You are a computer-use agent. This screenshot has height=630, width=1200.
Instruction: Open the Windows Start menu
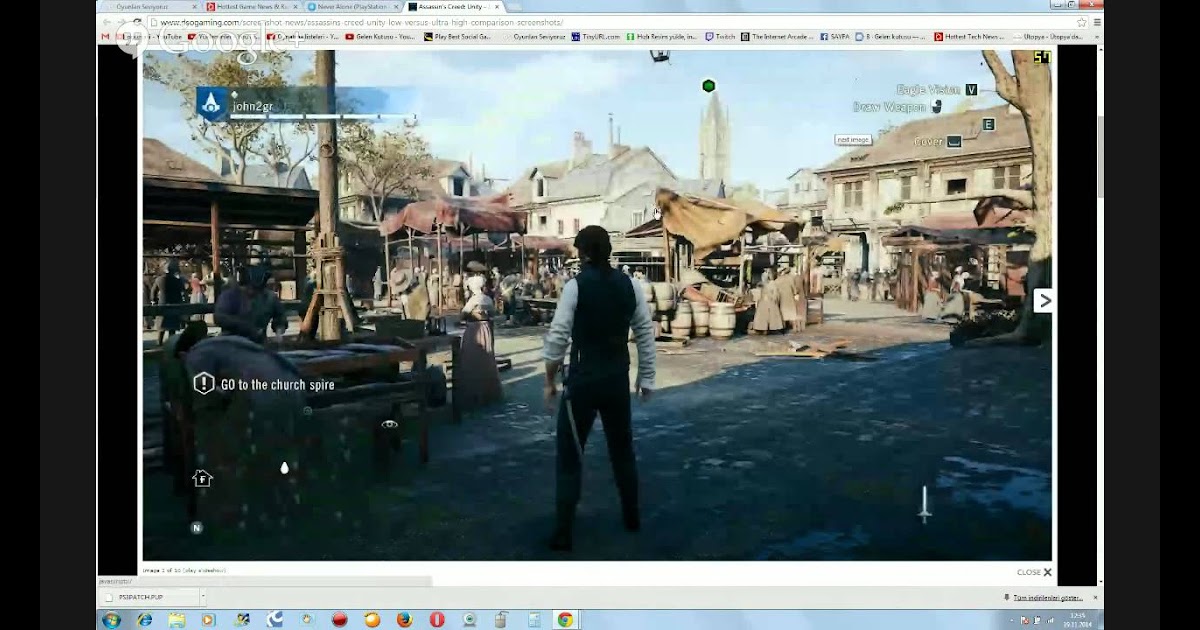click(x=111, y=619)
